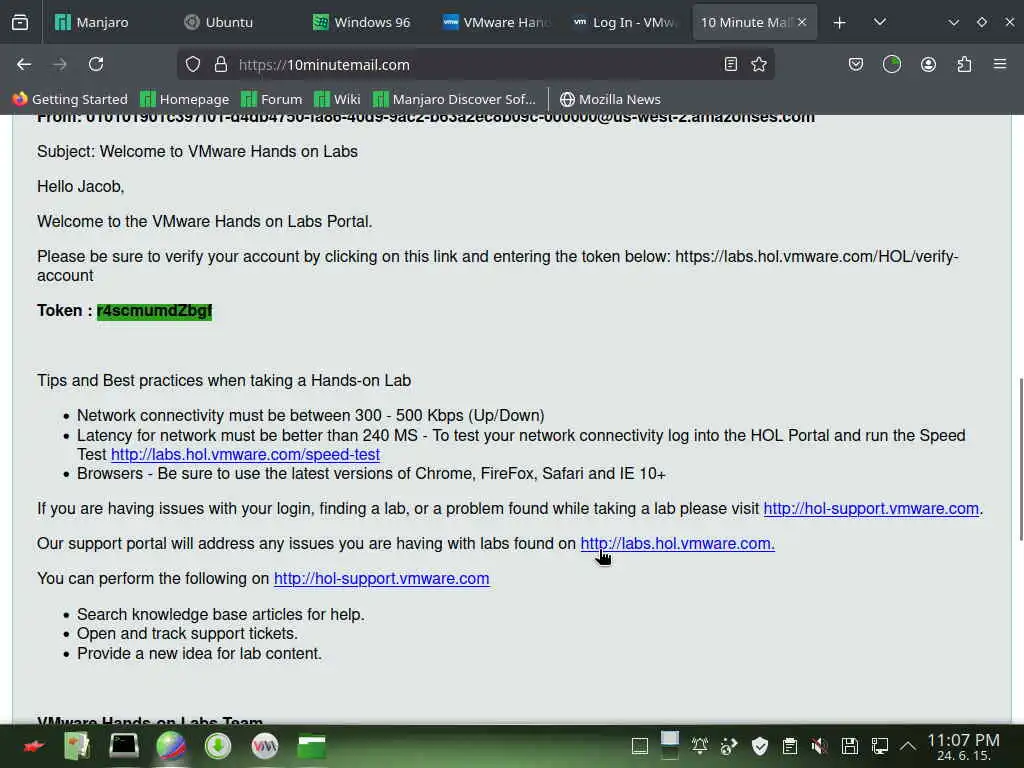The height and width of the screenshot is (768, 1024).
Task: Toggle reader view in the address bar
Action: coord(731,64)
